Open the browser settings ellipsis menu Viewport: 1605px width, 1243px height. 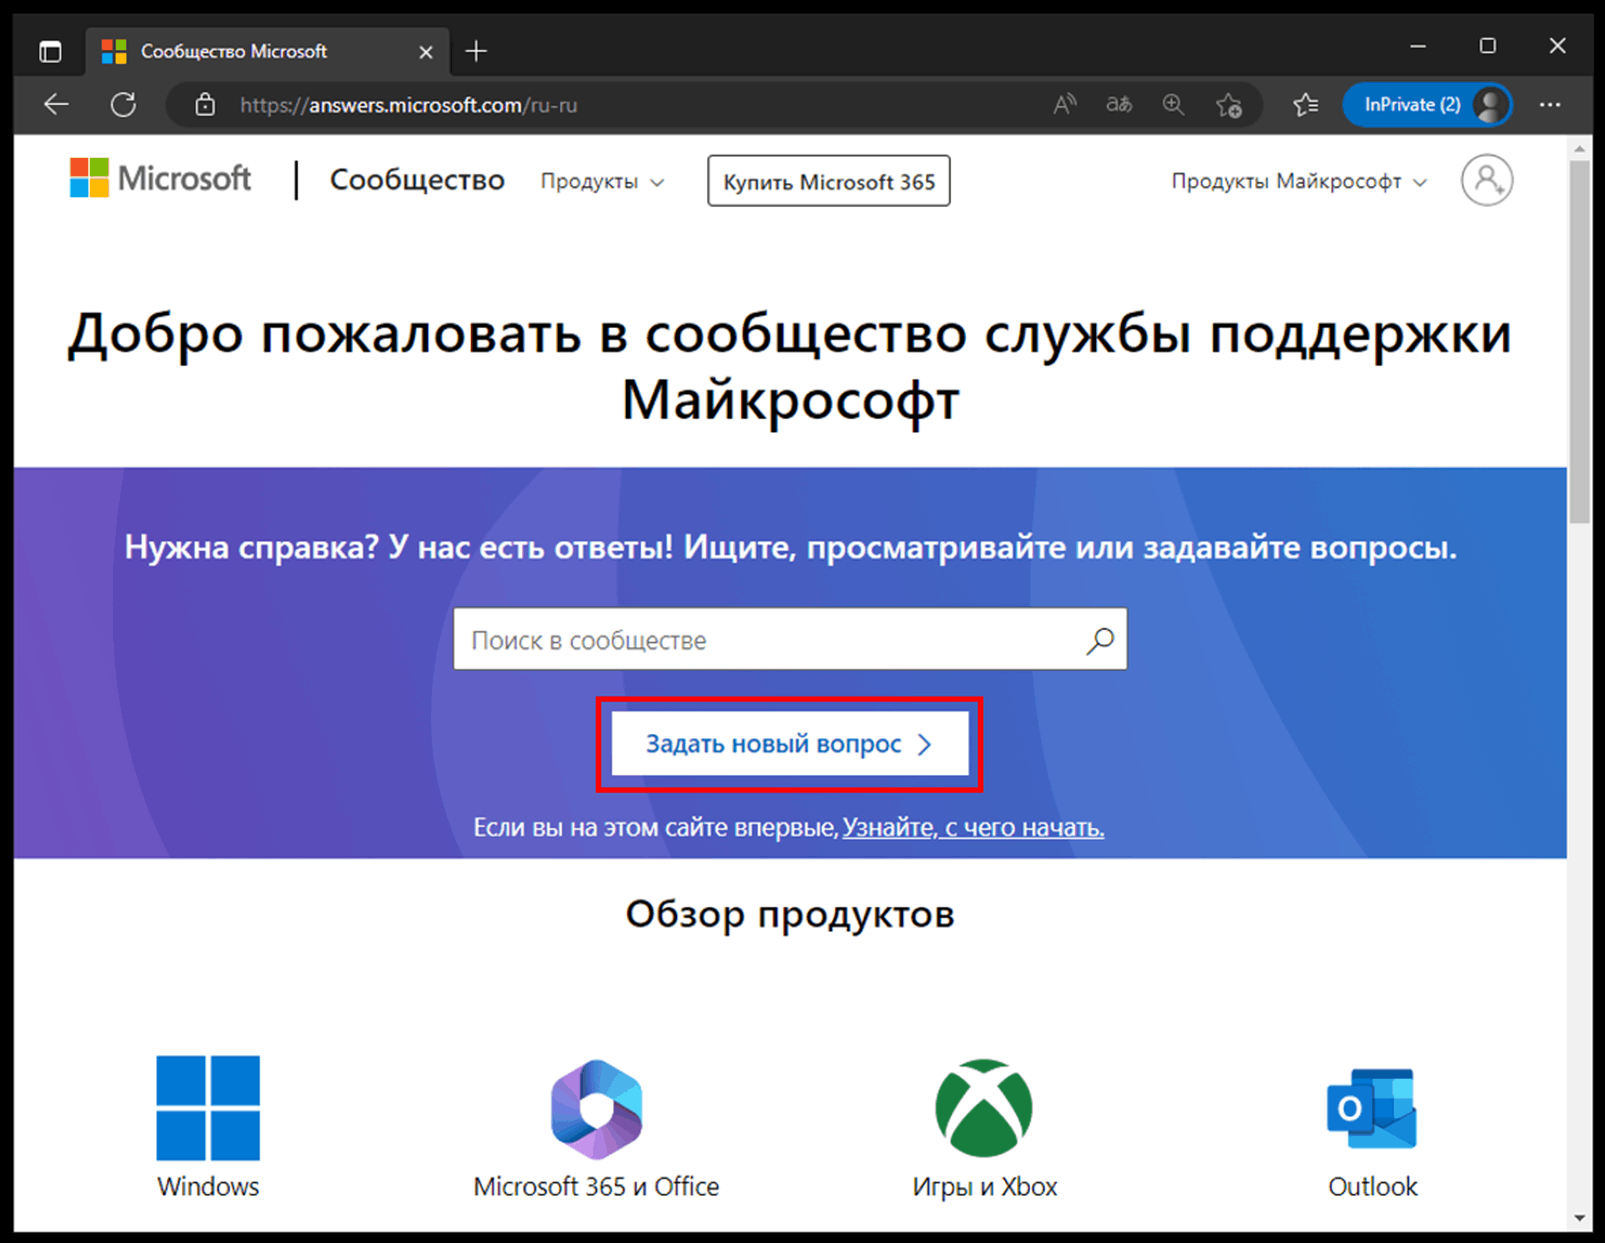[1550, 104]
